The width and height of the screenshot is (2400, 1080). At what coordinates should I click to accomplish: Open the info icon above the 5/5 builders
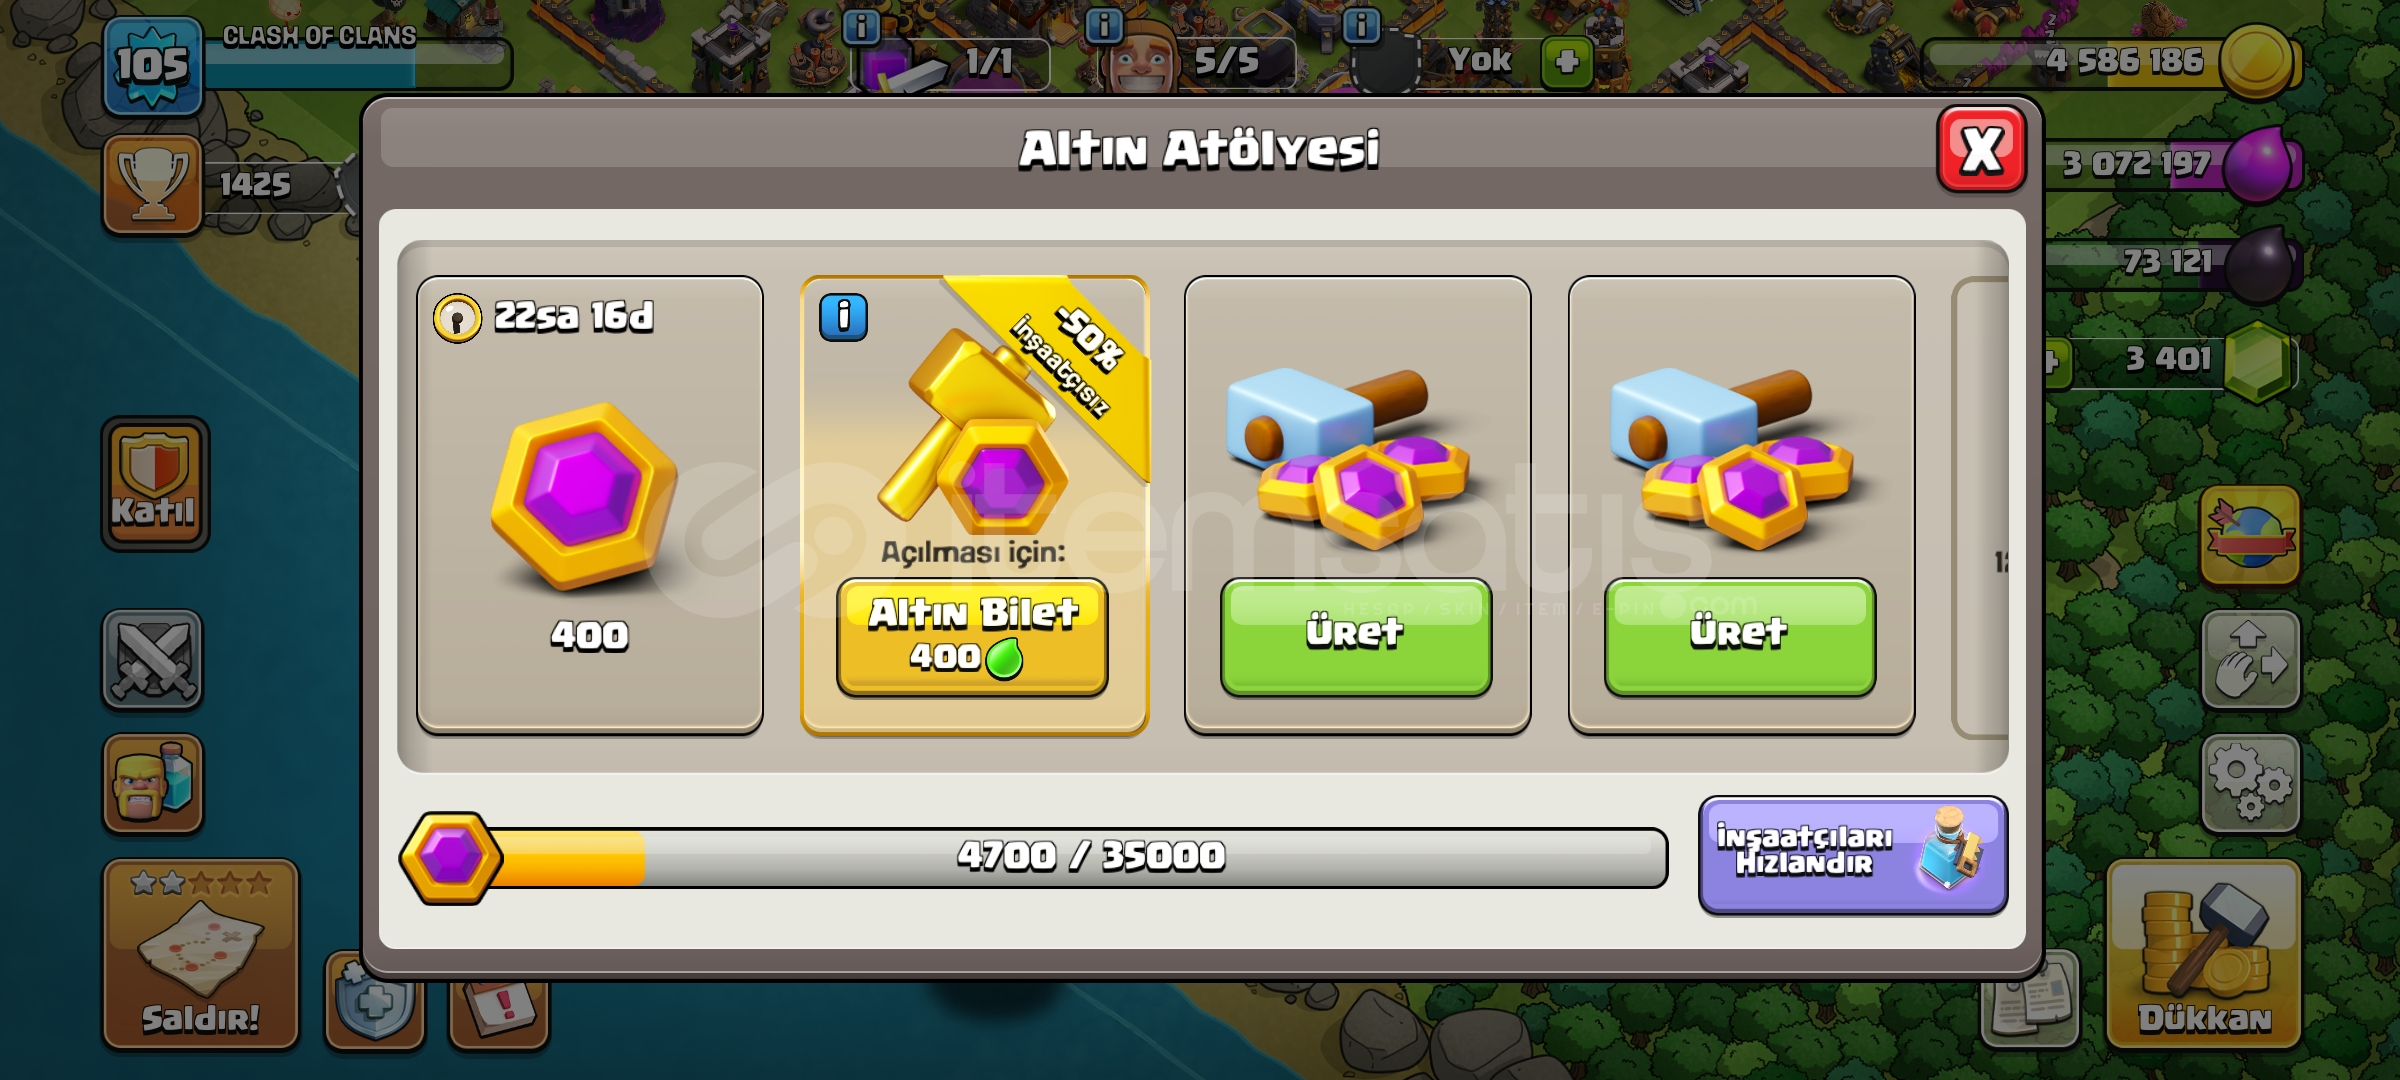click(x=1104, y=25)
